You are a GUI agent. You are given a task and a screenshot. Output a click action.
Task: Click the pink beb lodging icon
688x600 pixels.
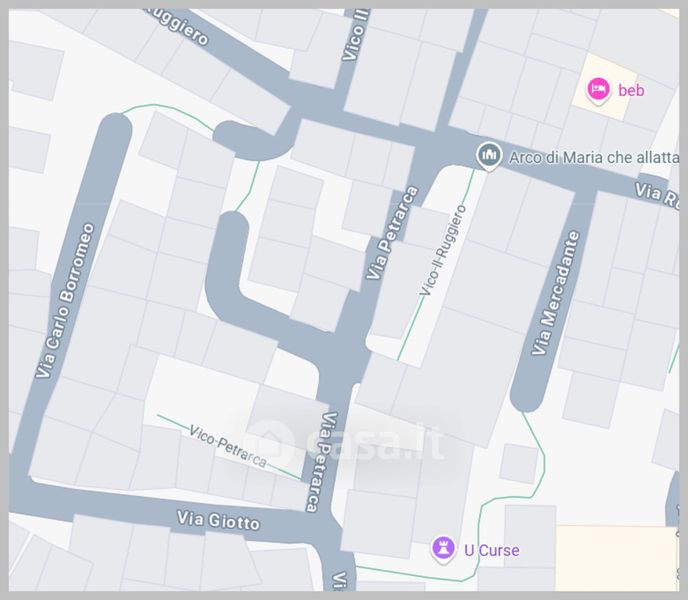pos(598,91)
